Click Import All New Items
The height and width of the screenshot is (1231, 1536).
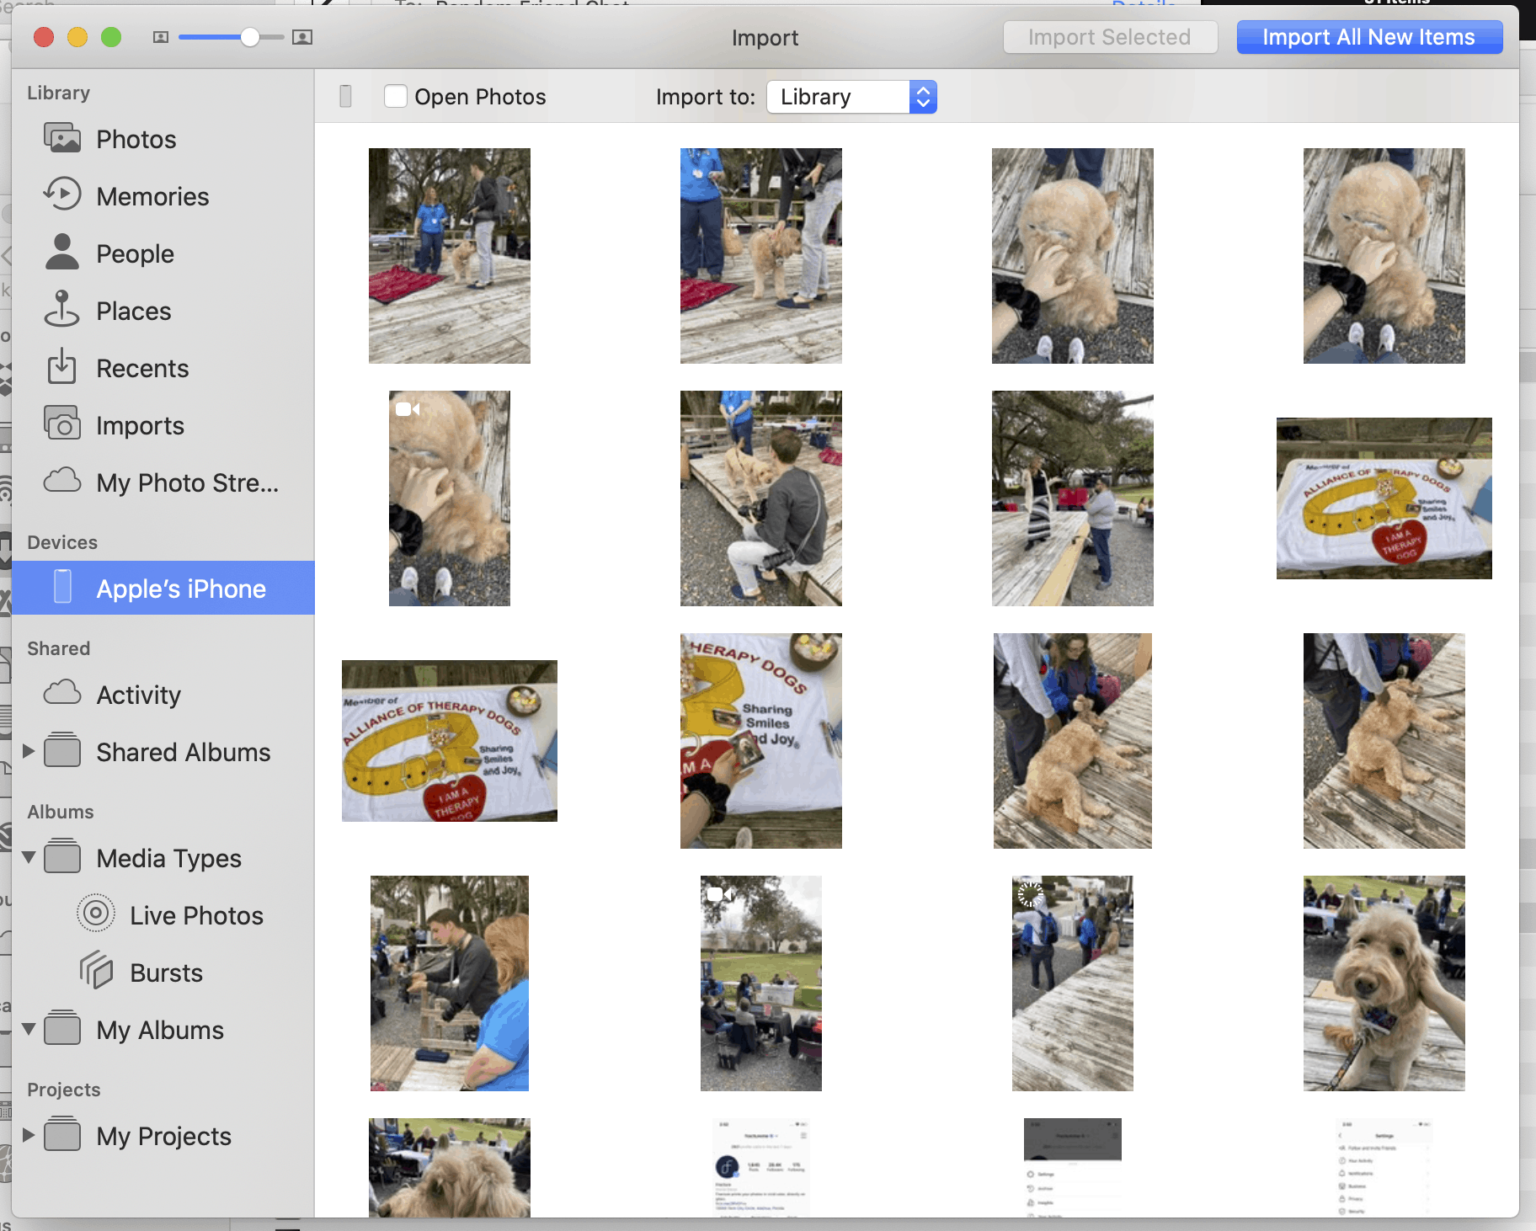[1369, 37]
